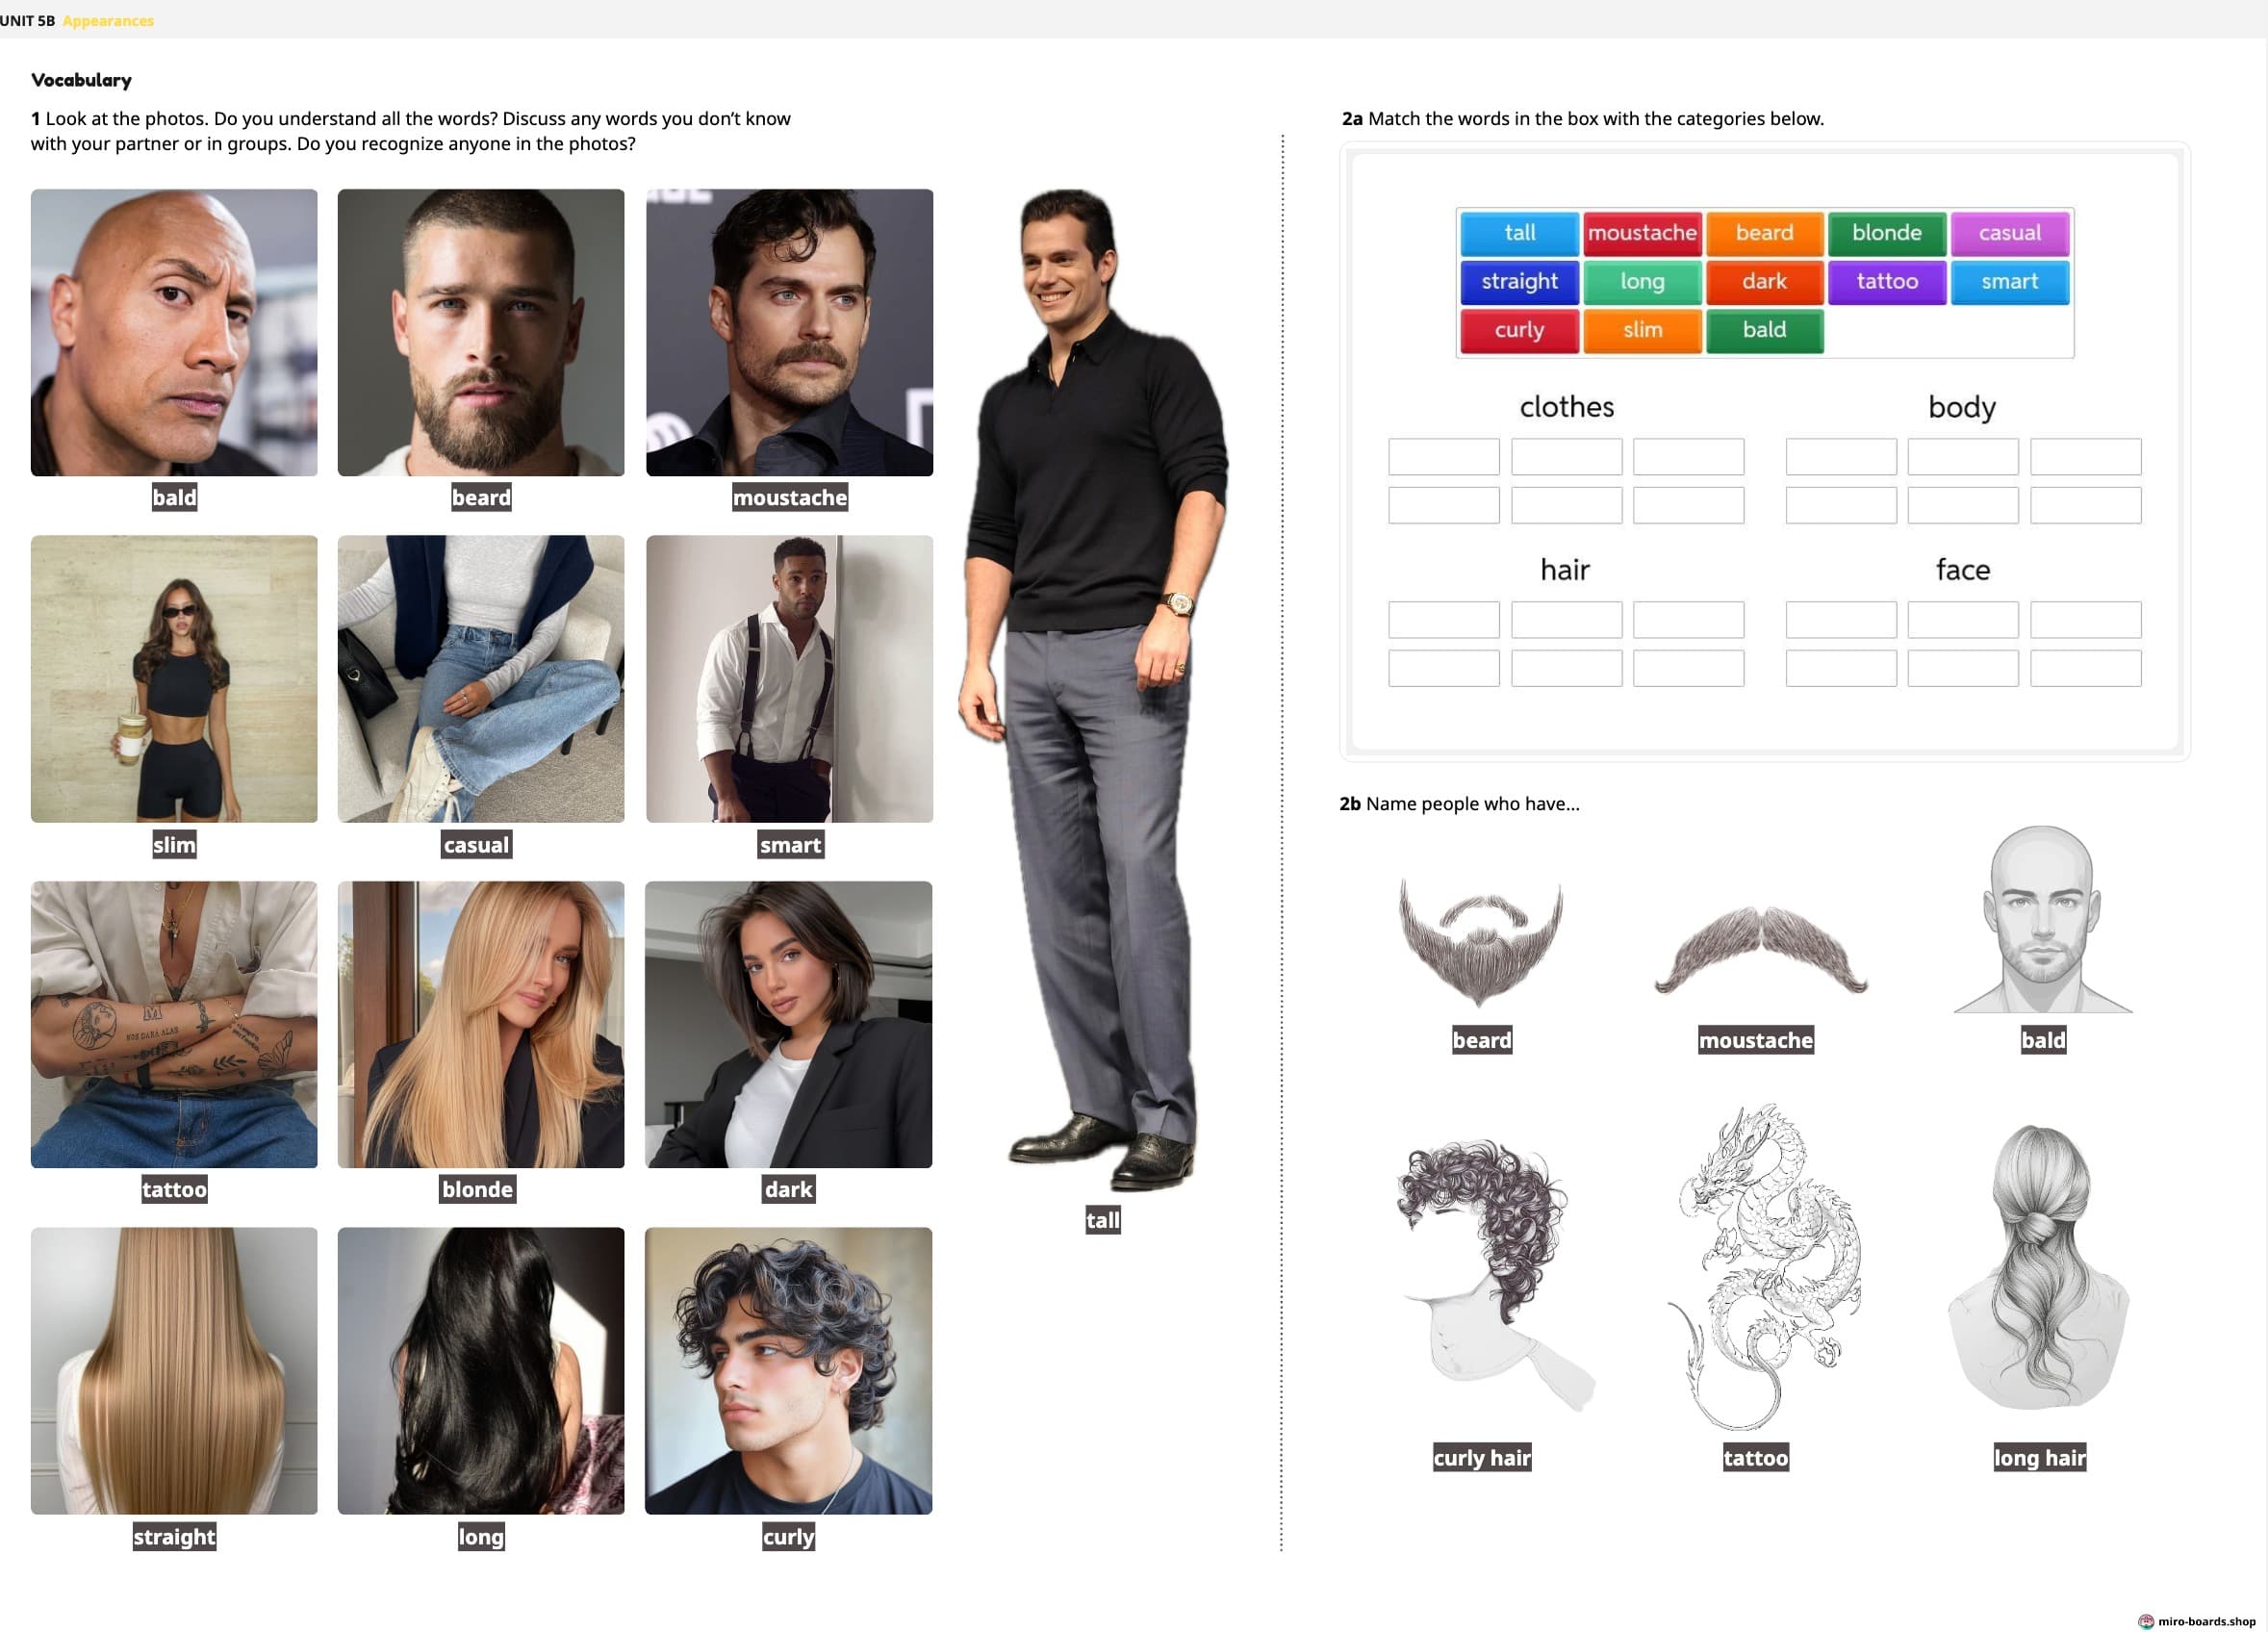This screenshot has height=1632, width=2268.
Task: Click the tattooed arms photo
Action: (x=174, y=1024)
